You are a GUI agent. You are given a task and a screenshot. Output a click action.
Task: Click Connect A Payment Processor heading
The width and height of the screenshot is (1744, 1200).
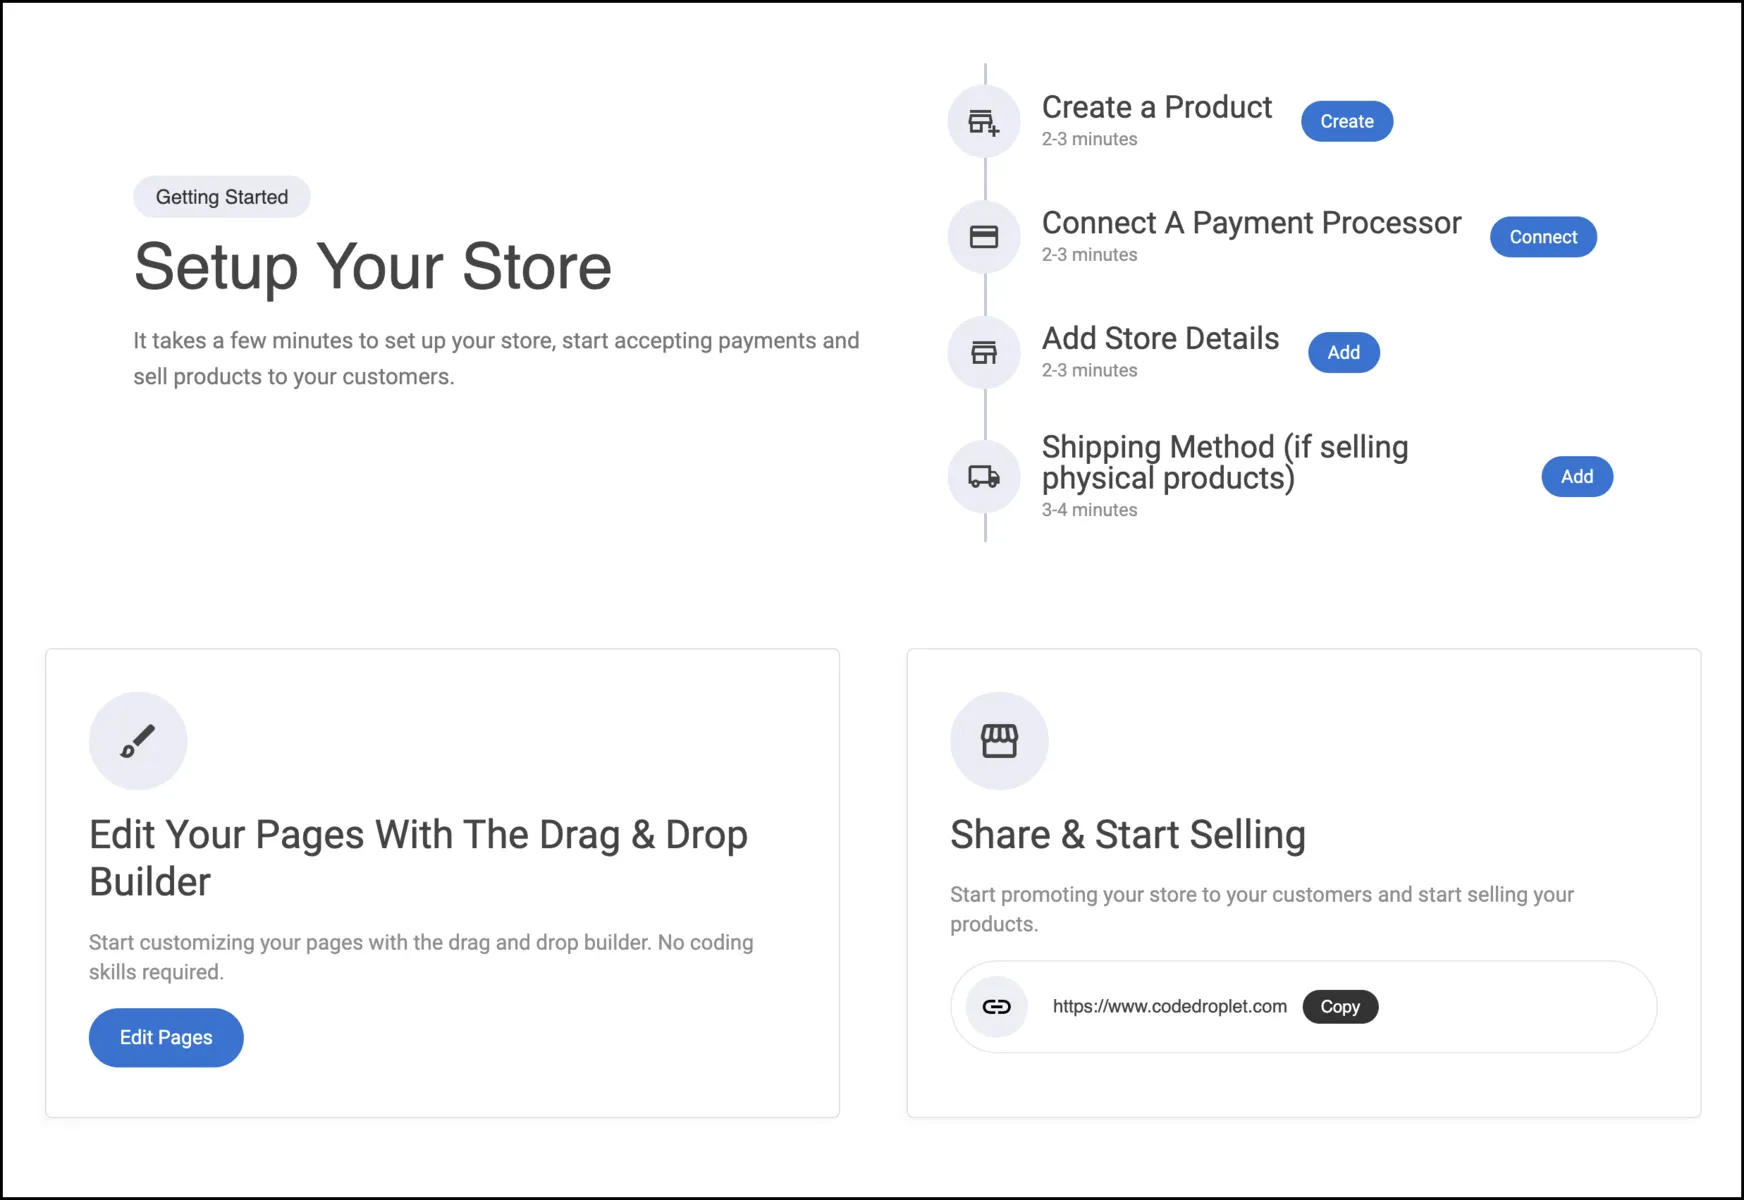(1251, 223)
